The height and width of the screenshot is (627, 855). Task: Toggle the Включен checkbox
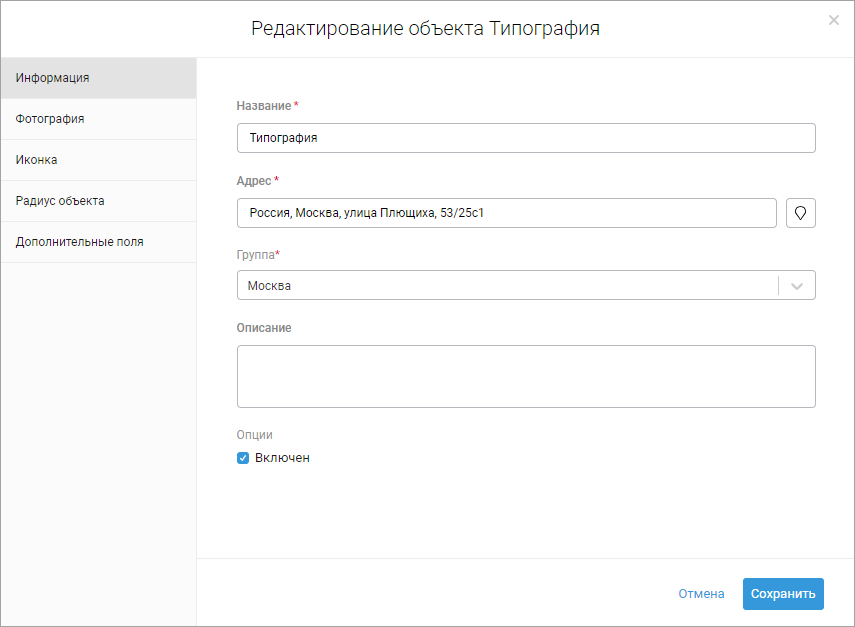tap(243, 458)
